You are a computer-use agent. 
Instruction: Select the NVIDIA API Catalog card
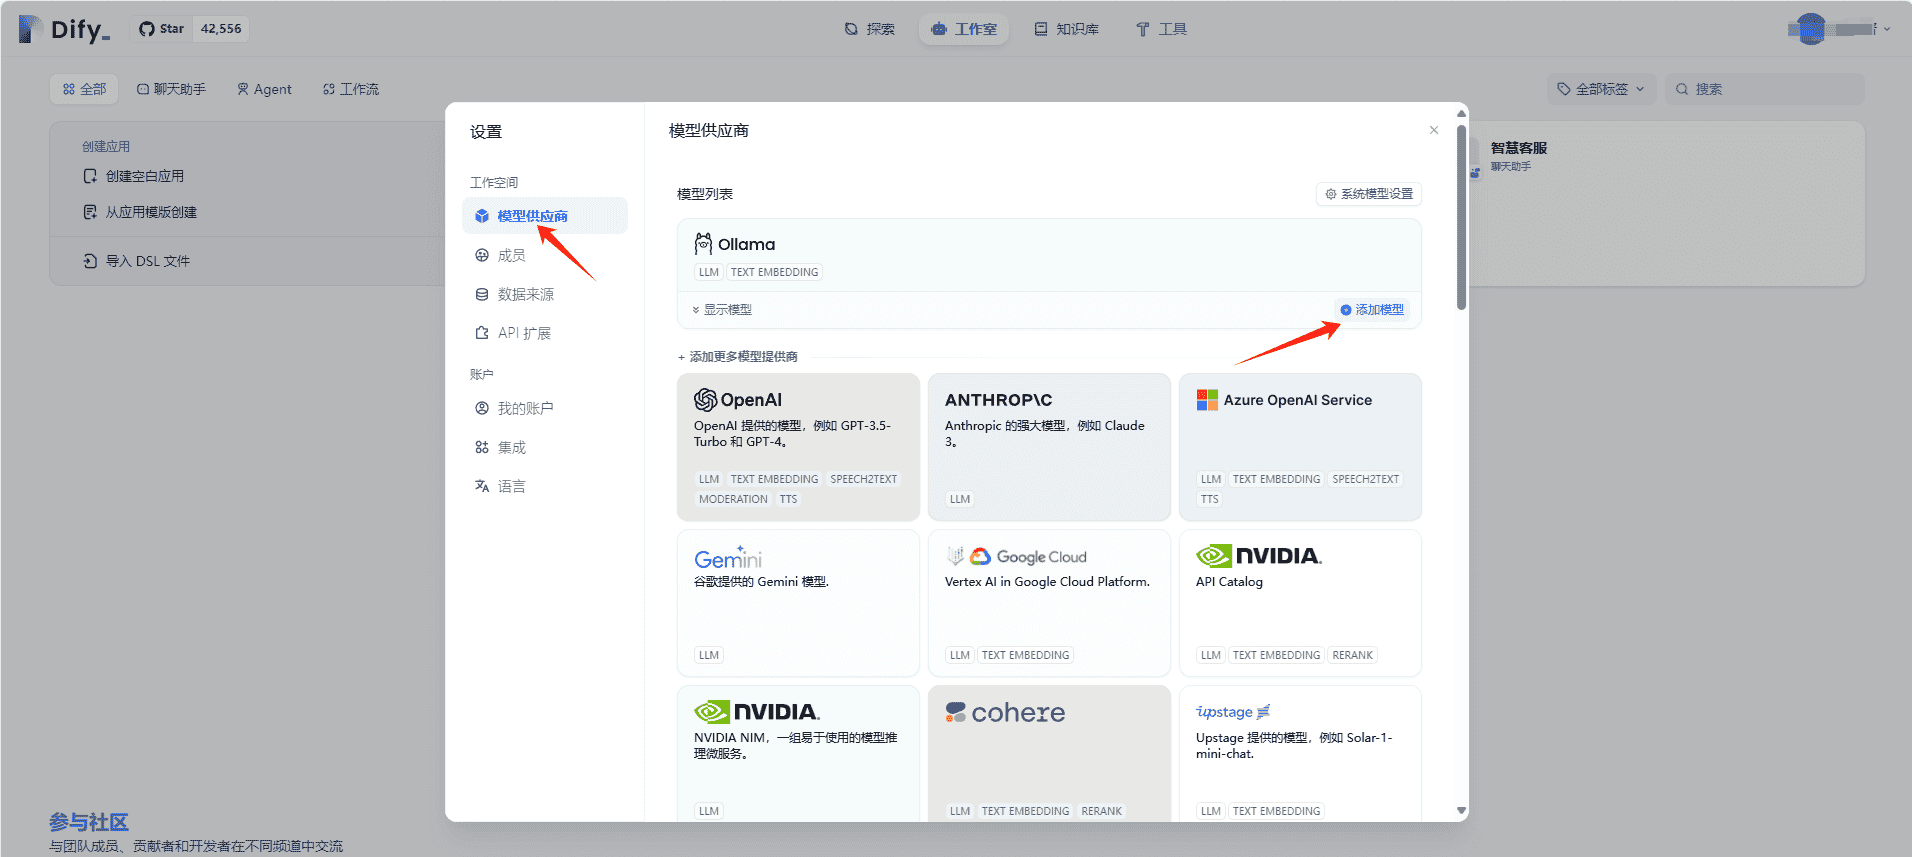[1300, 603]
